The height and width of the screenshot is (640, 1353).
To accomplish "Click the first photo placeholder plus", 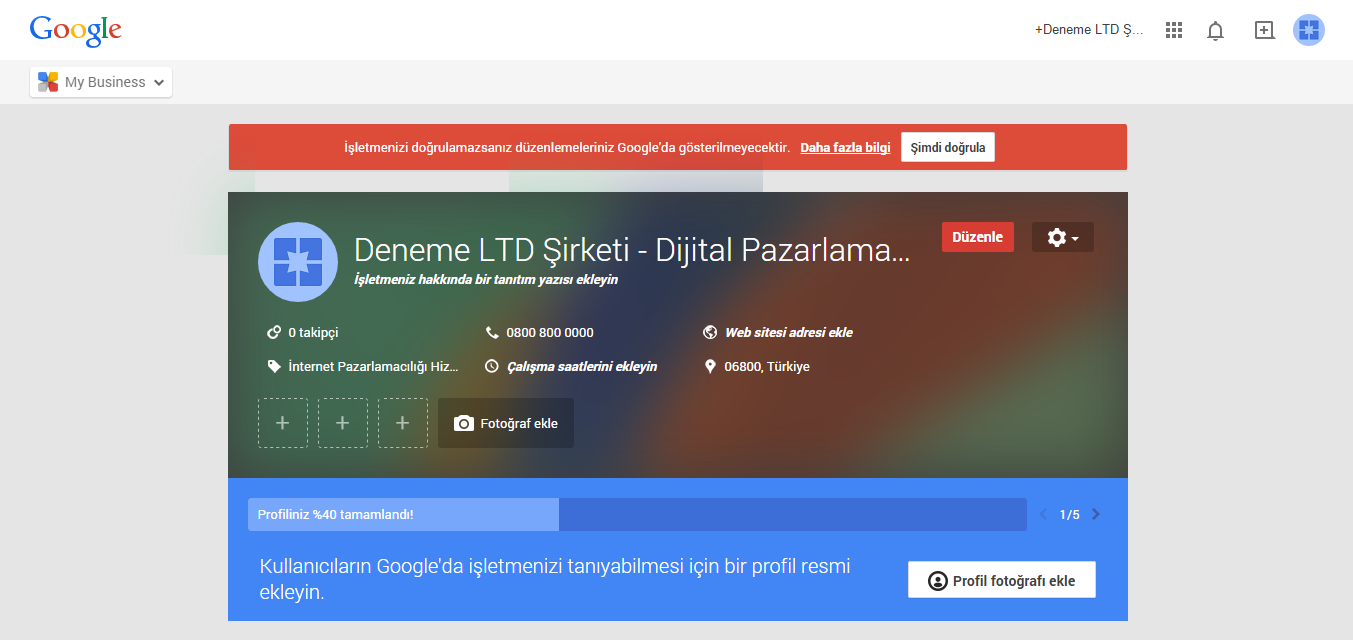I will pos(283,423).
